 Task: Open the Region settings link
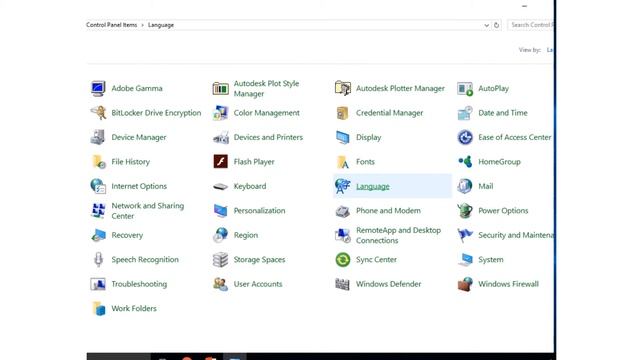coord(246,235)
